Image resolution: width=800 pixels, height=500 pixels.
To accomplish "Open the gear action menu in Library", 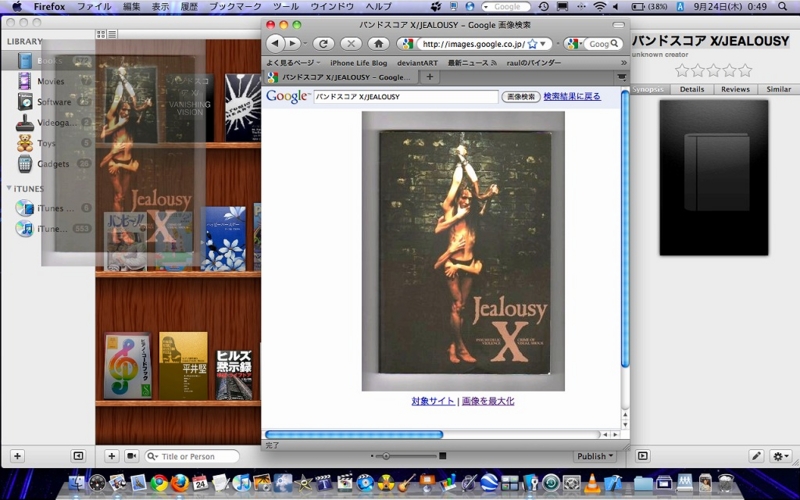I will point(781,456).
